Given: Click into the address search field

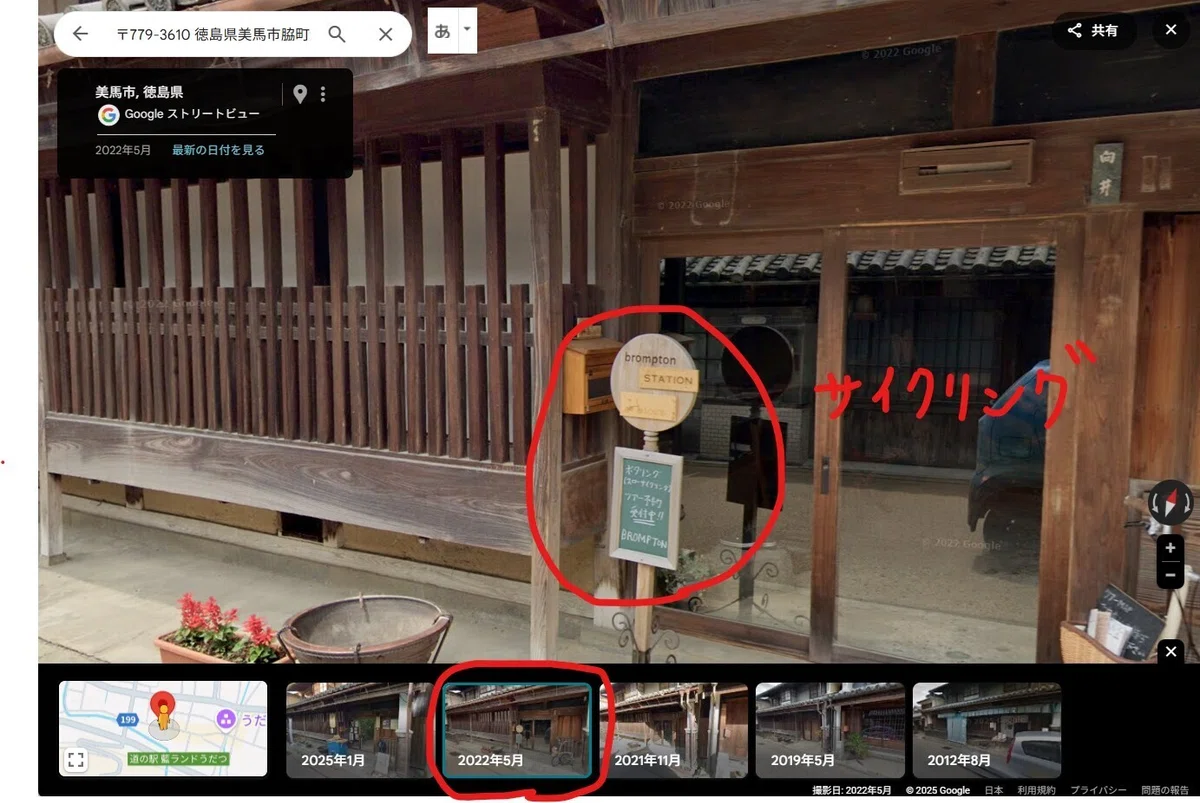Looking at the screenshot, I should click(212, 34).
